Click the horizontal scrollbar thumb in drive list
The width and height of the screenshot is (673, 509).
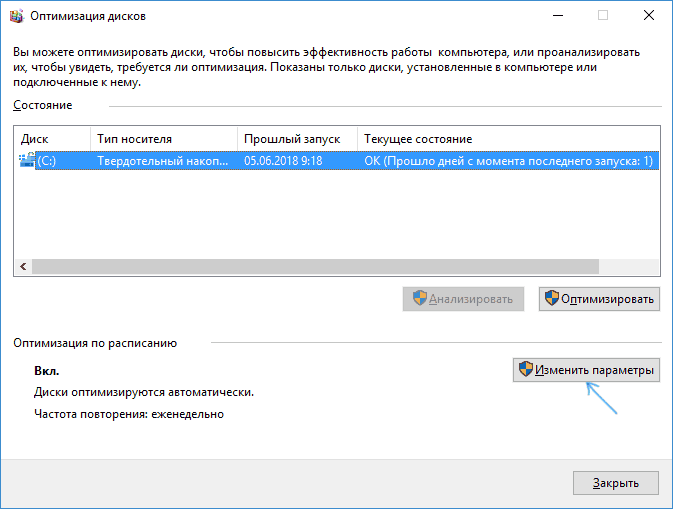click(315, 267)
